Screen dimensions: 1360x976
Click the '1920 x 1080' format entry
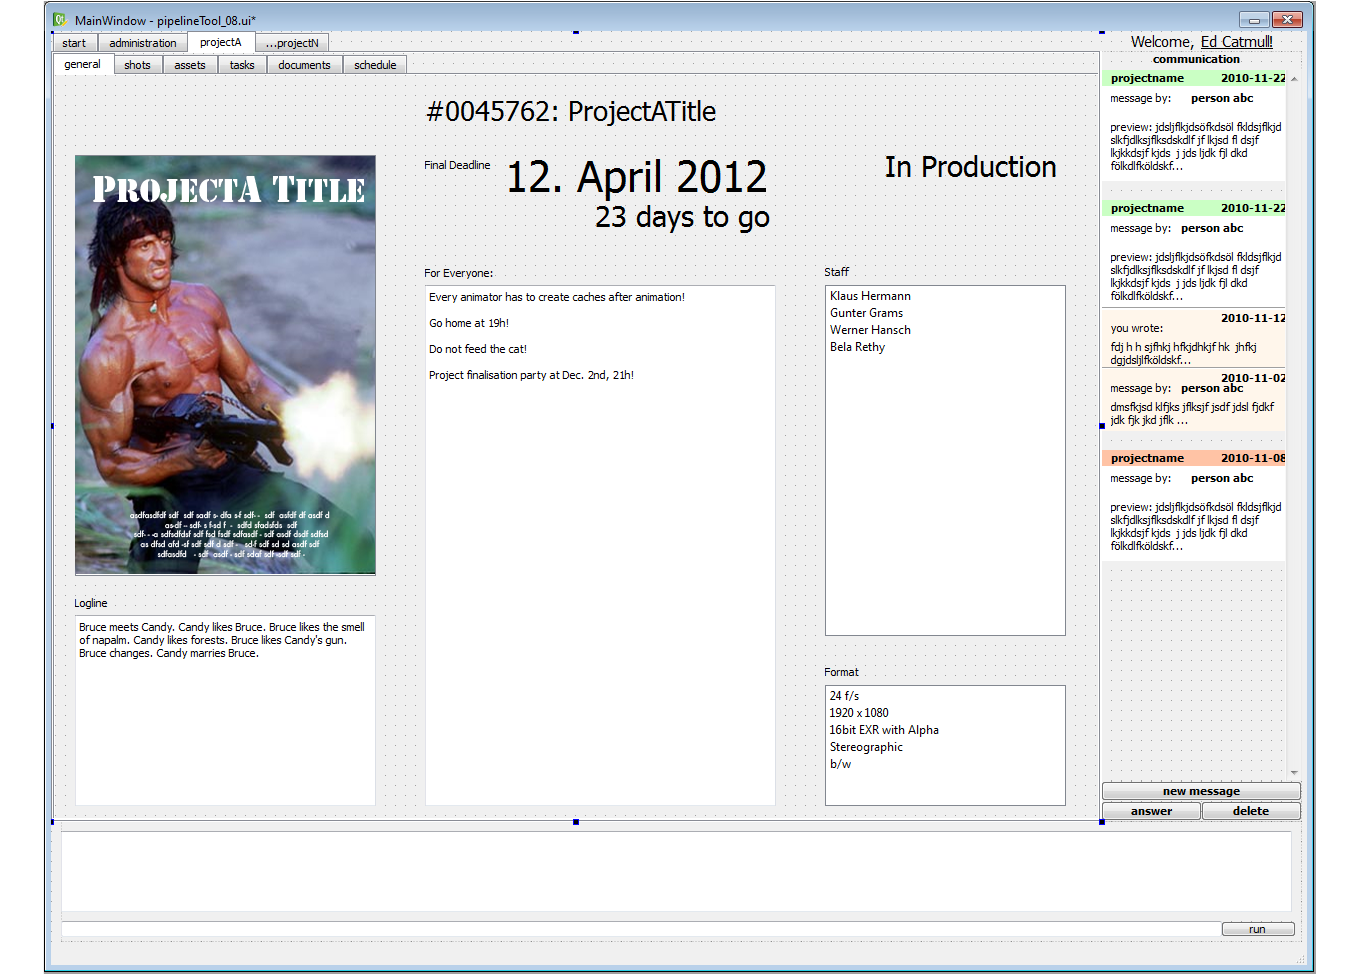859,713
